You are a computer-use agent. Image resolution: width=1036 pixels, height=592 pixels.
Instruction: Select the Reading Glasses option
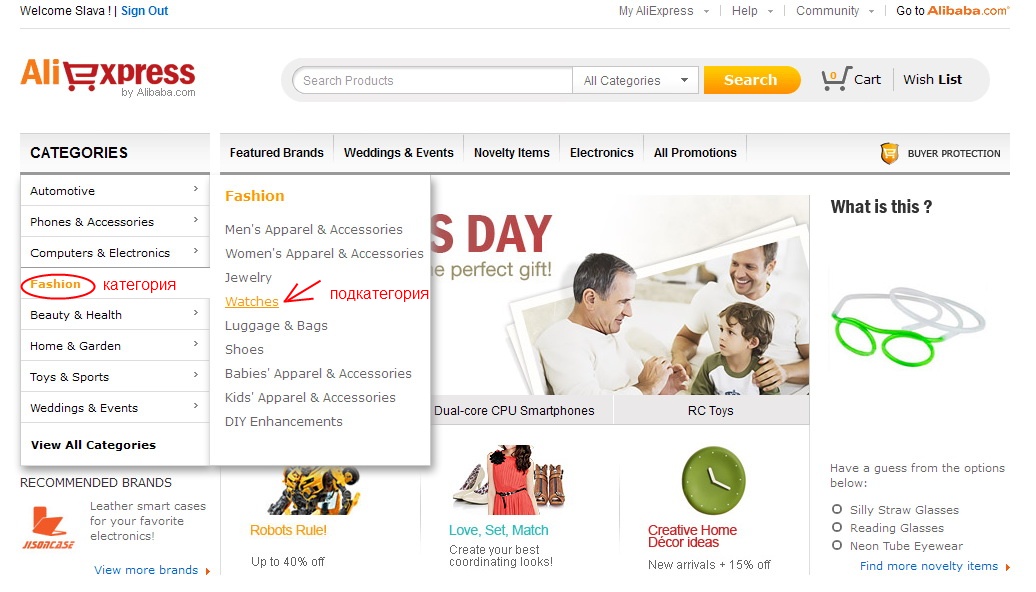[x=837, y=527]
